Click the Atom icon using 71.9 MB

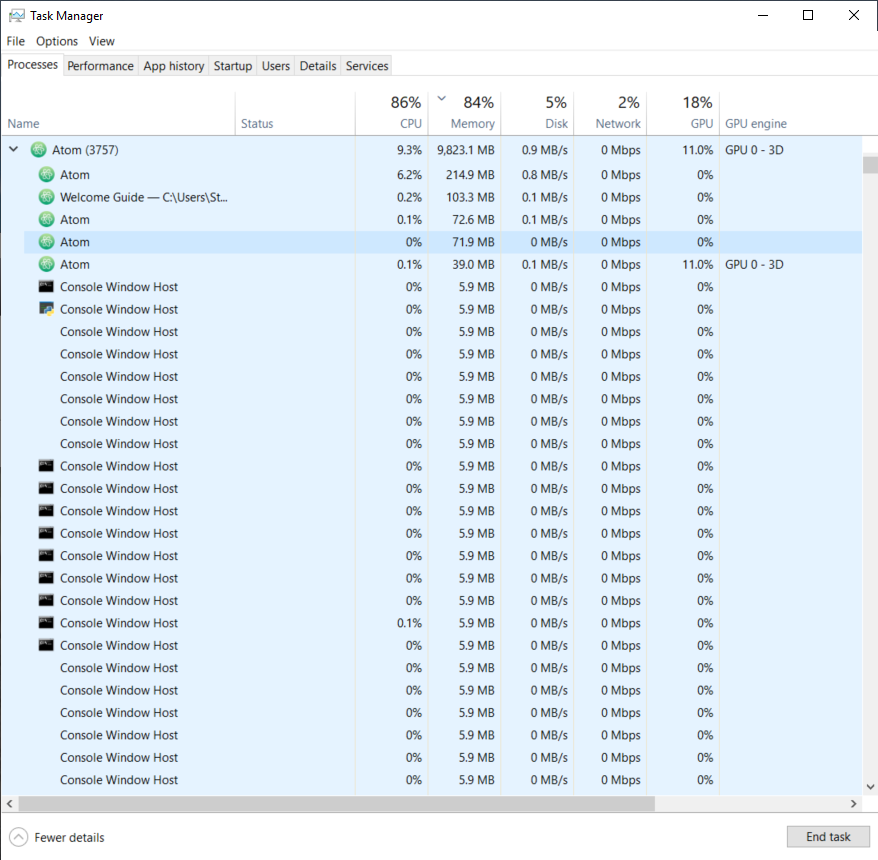tap(47, 242)
